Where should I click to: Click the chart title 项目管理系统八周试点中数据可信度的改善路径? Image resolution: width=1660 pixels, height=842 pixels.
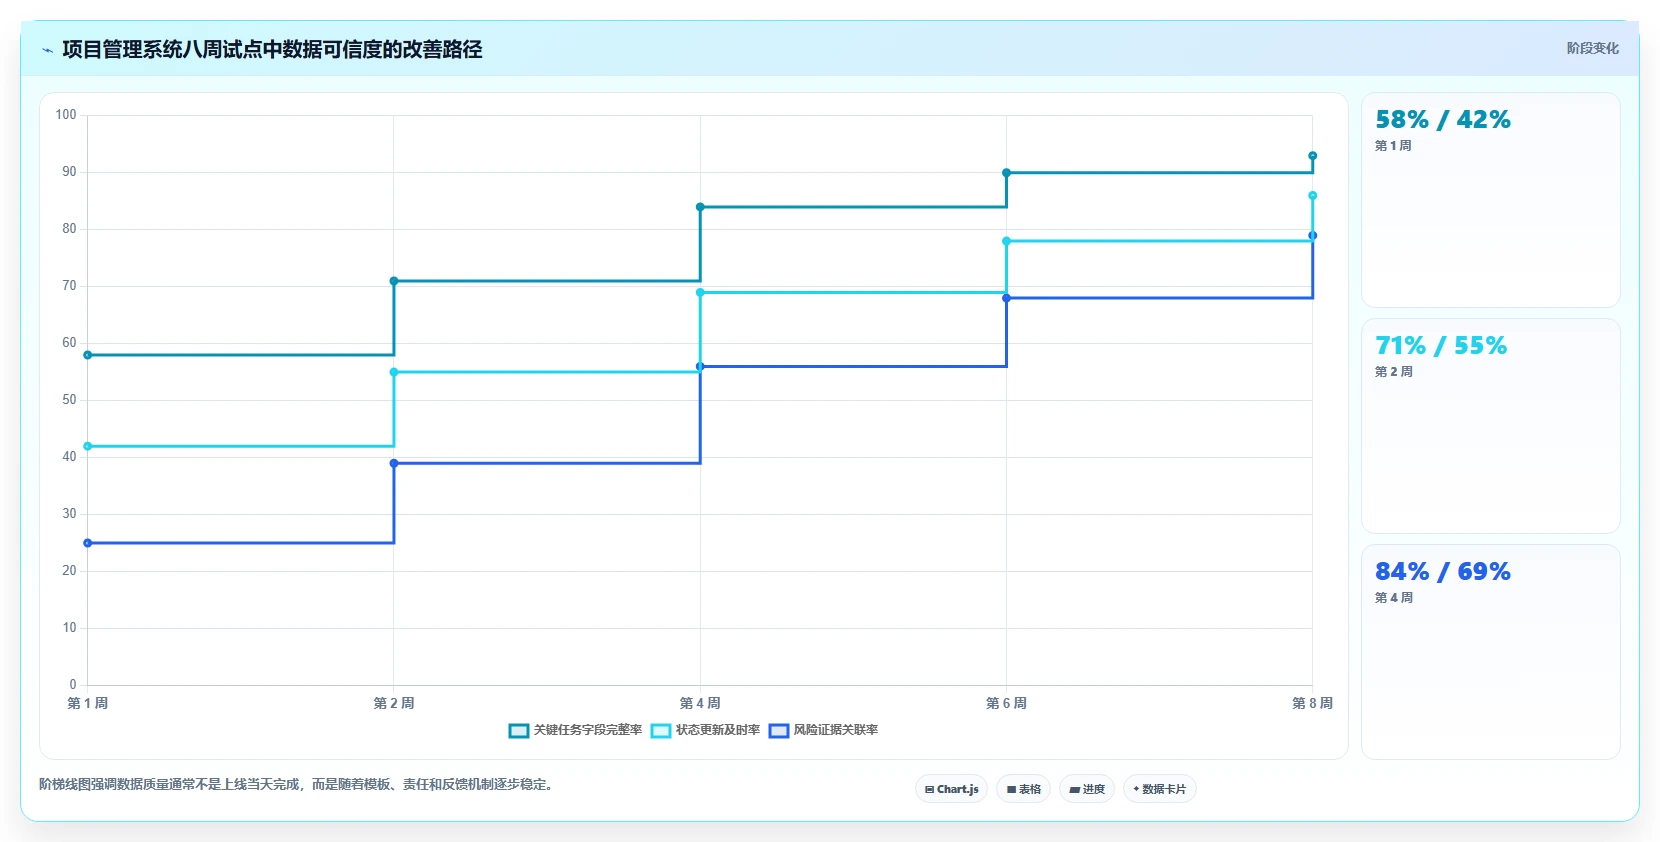(272, 50)
